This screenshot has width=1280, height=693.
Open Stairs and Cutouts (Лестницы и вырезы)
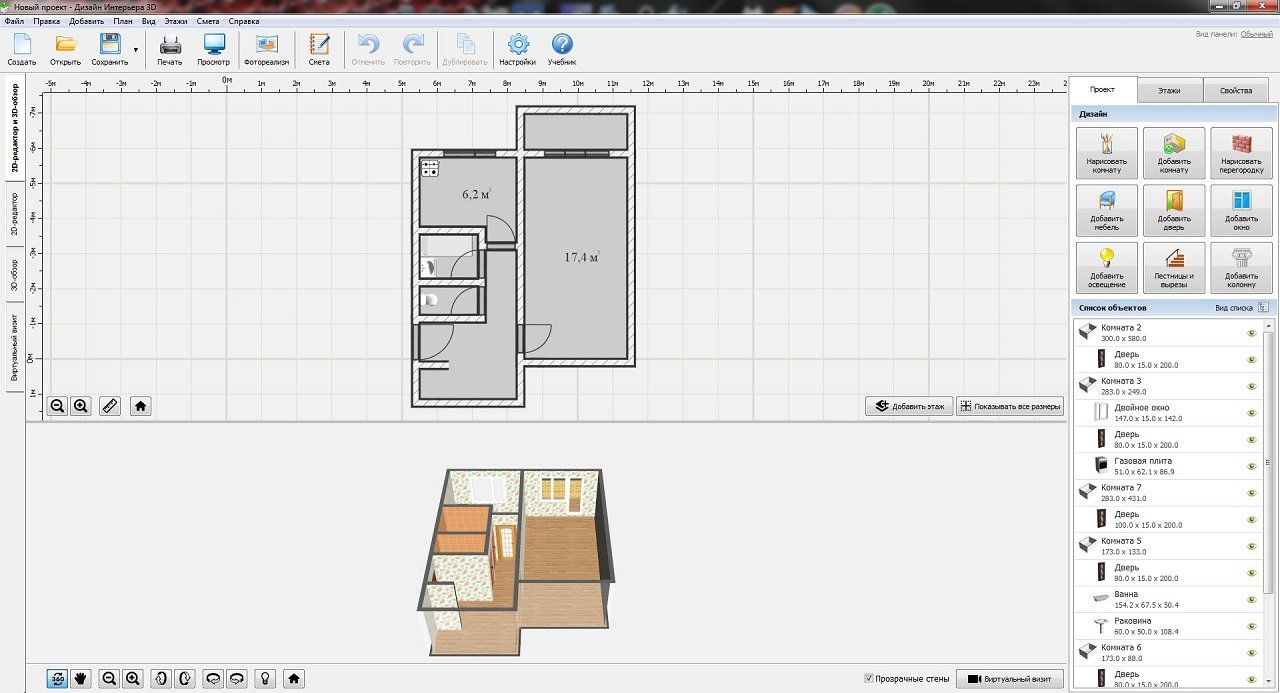(x=1173, y=267)
